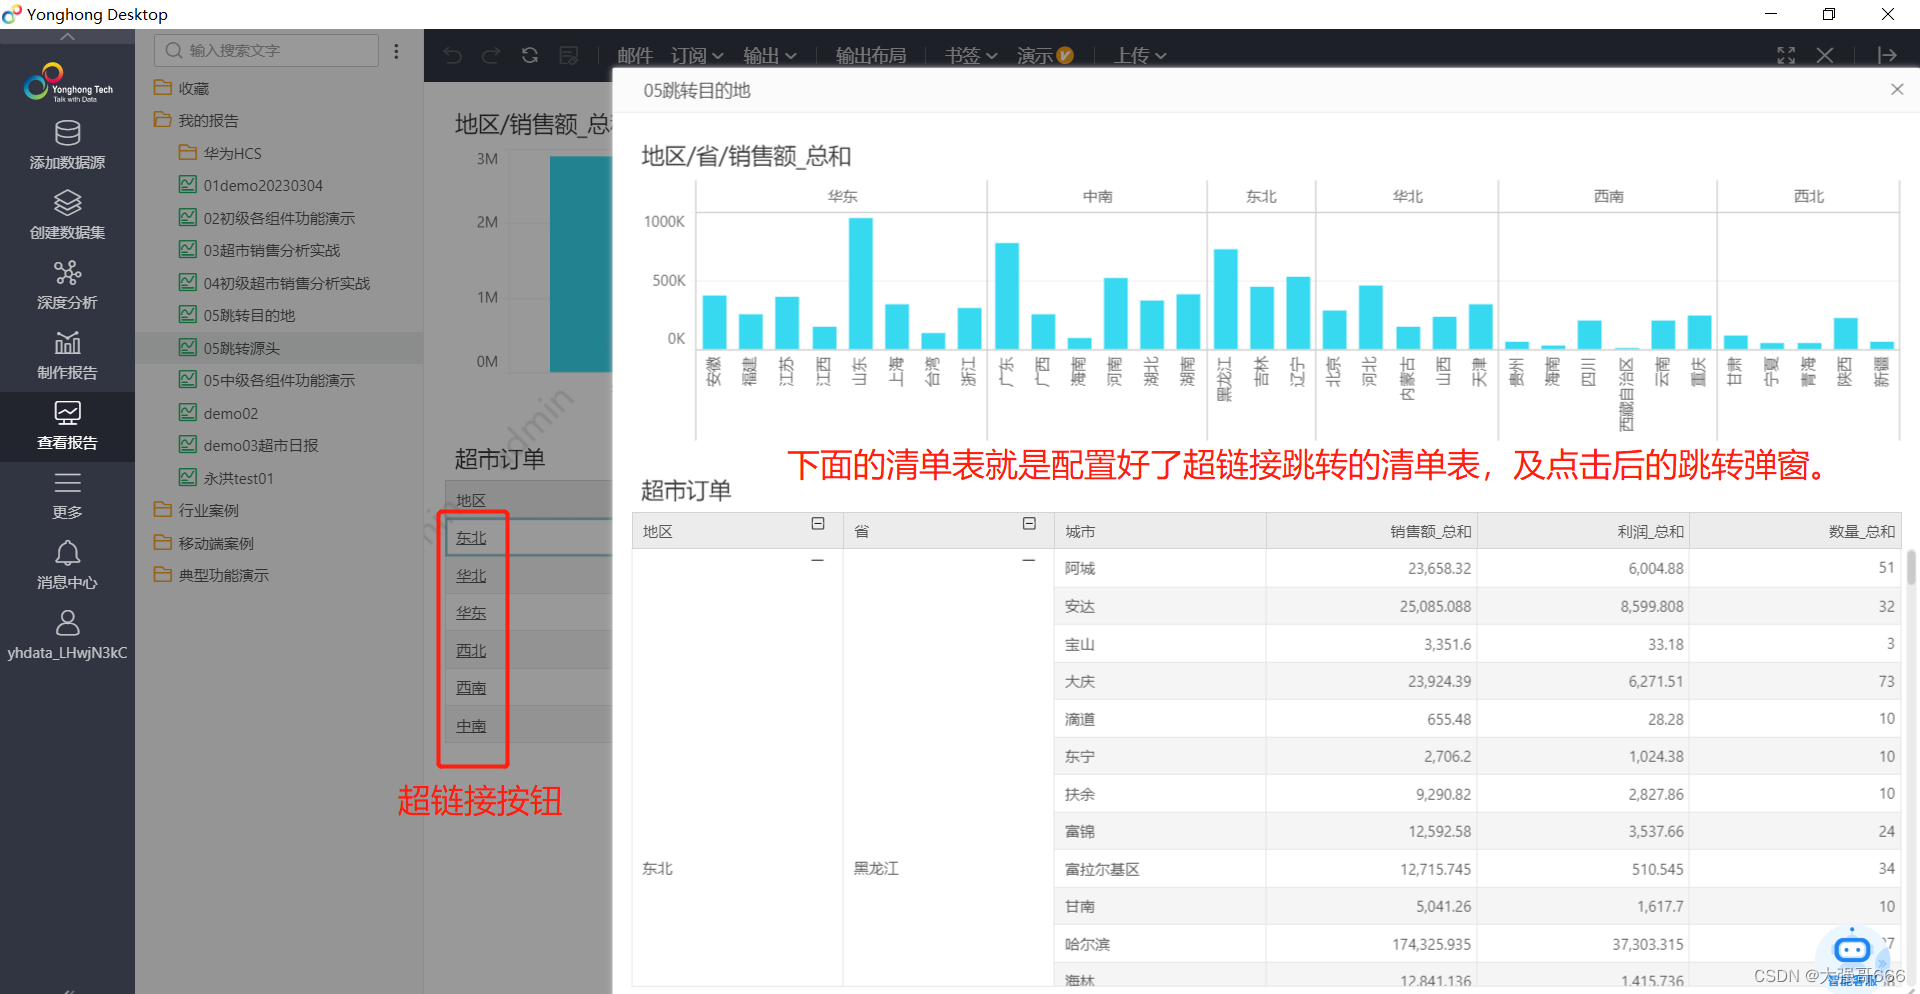
Task: Select report 05跳转源头
Action: click(x=279, y=348)
